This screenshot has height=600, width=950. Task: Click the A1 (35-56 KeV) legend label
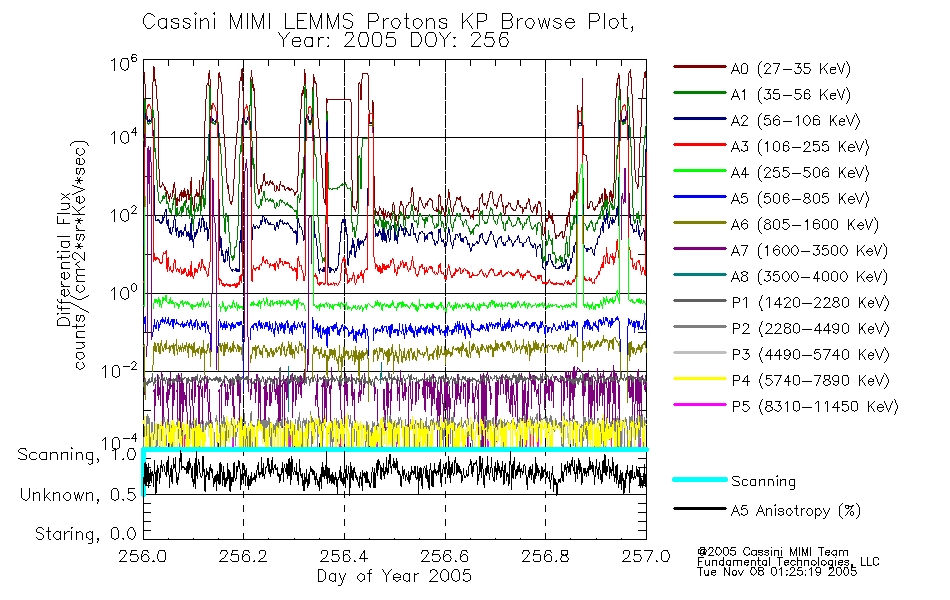click(x=790, y=95)
